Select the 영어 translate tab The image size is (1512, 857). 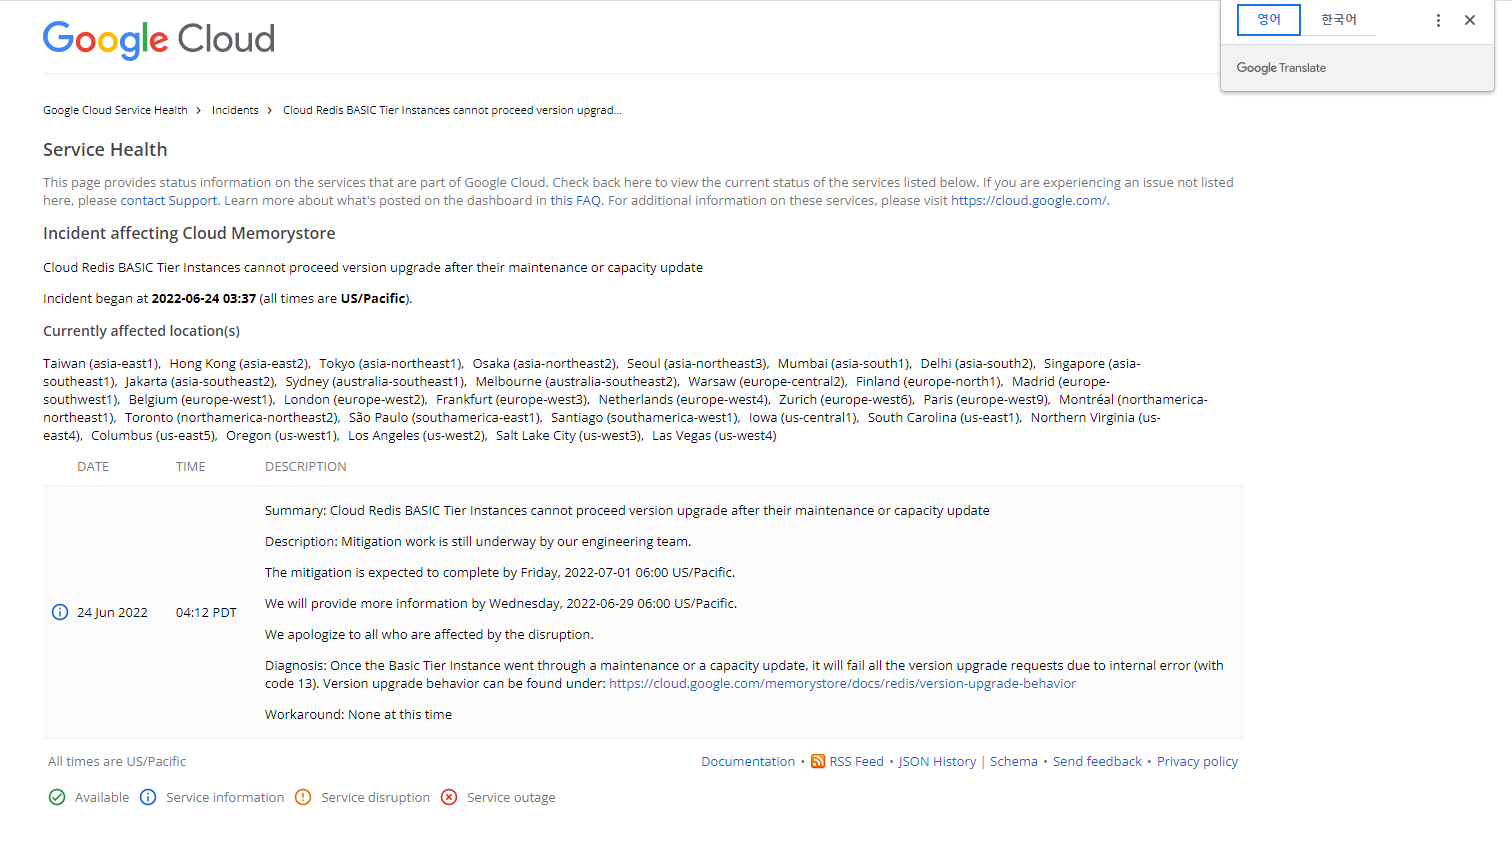point(1269,20)
